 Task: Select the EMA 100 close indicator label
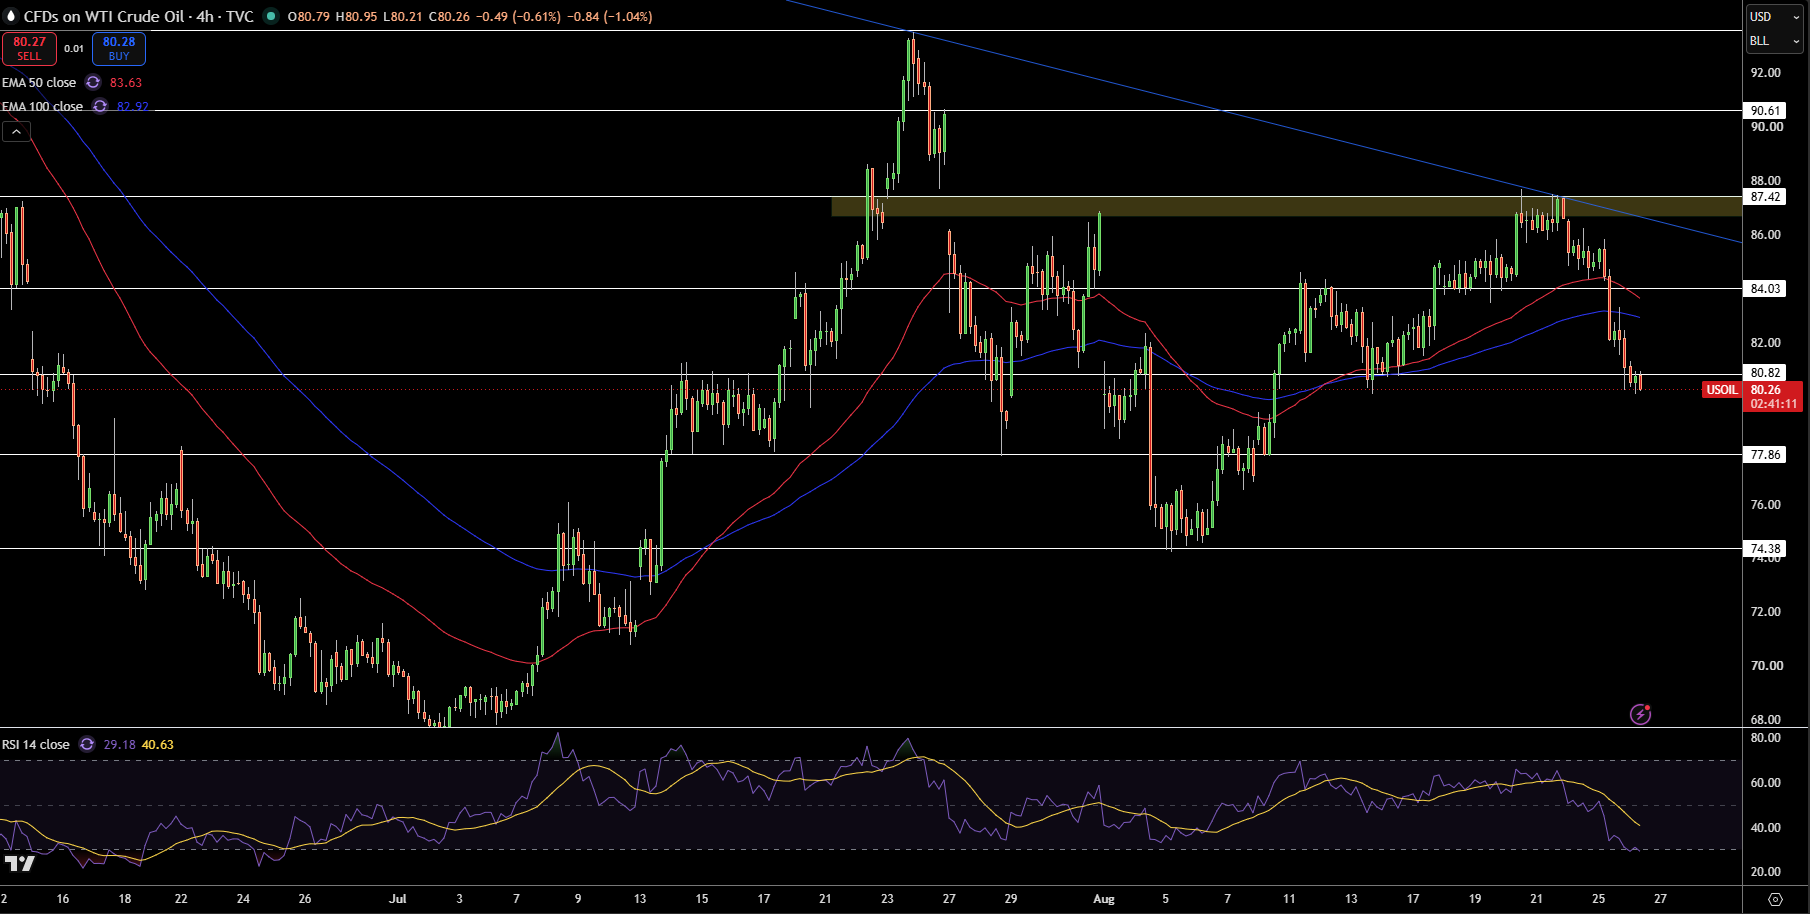pos(42,107)
